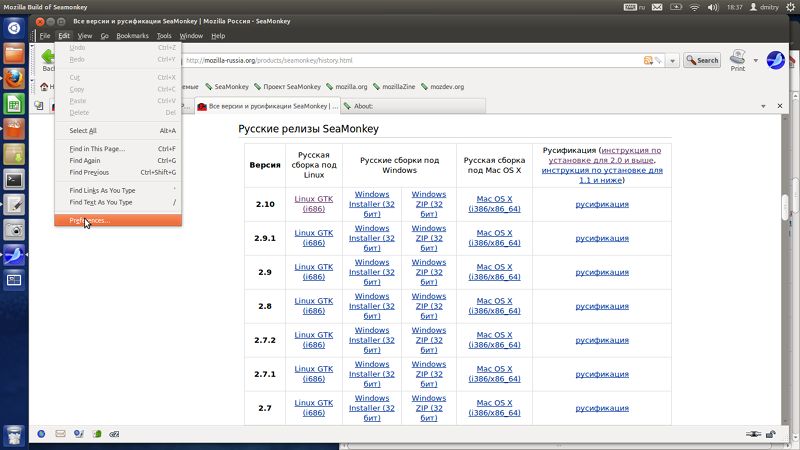Click the bookmark tag icon in address bar
The image size is (800, 450).
tap(659, 60)
